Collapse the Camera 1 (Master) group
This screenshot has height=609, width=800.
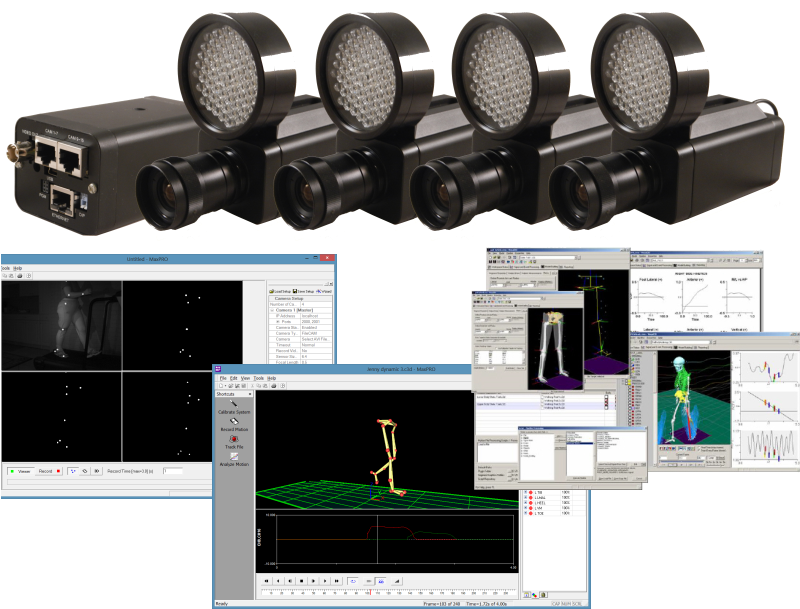tap(272, 310)
